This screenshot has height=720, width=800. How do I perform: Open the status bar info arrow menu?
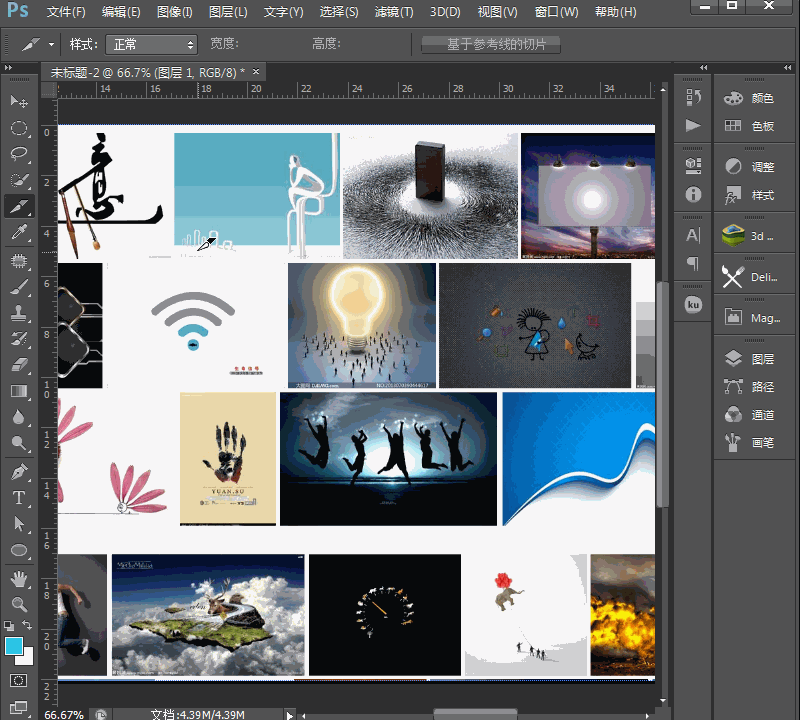[x=289, y=715]
